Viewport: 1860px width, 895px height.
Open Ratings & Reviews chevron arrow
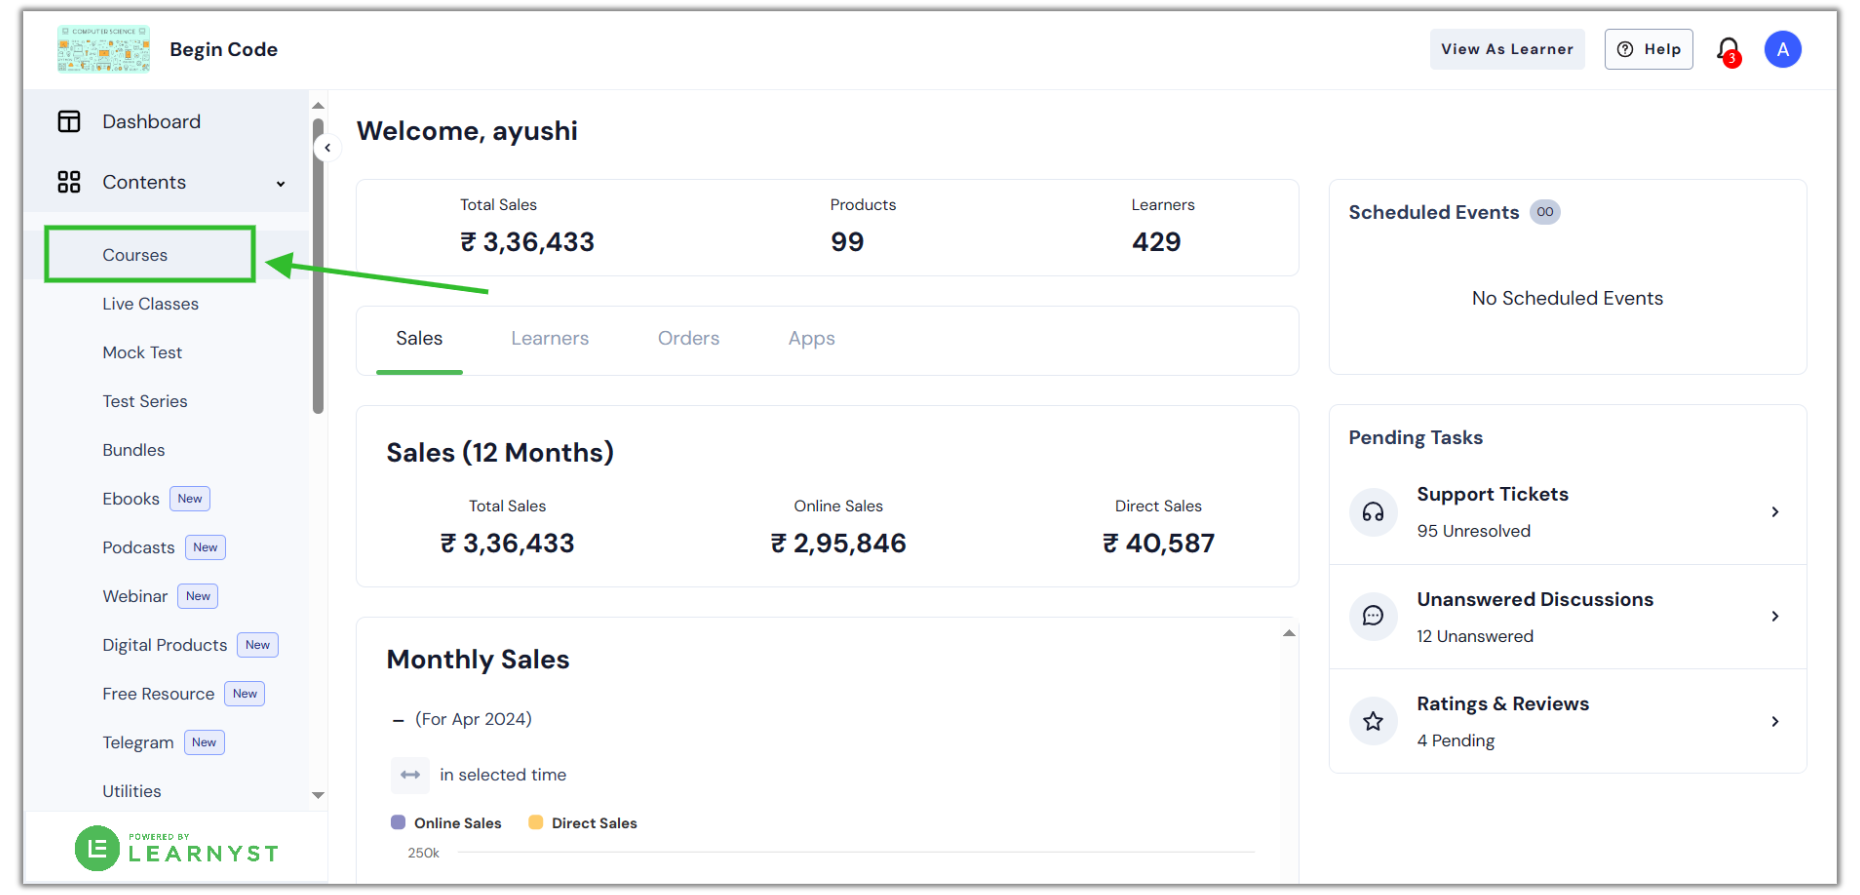coord(1775,721)
